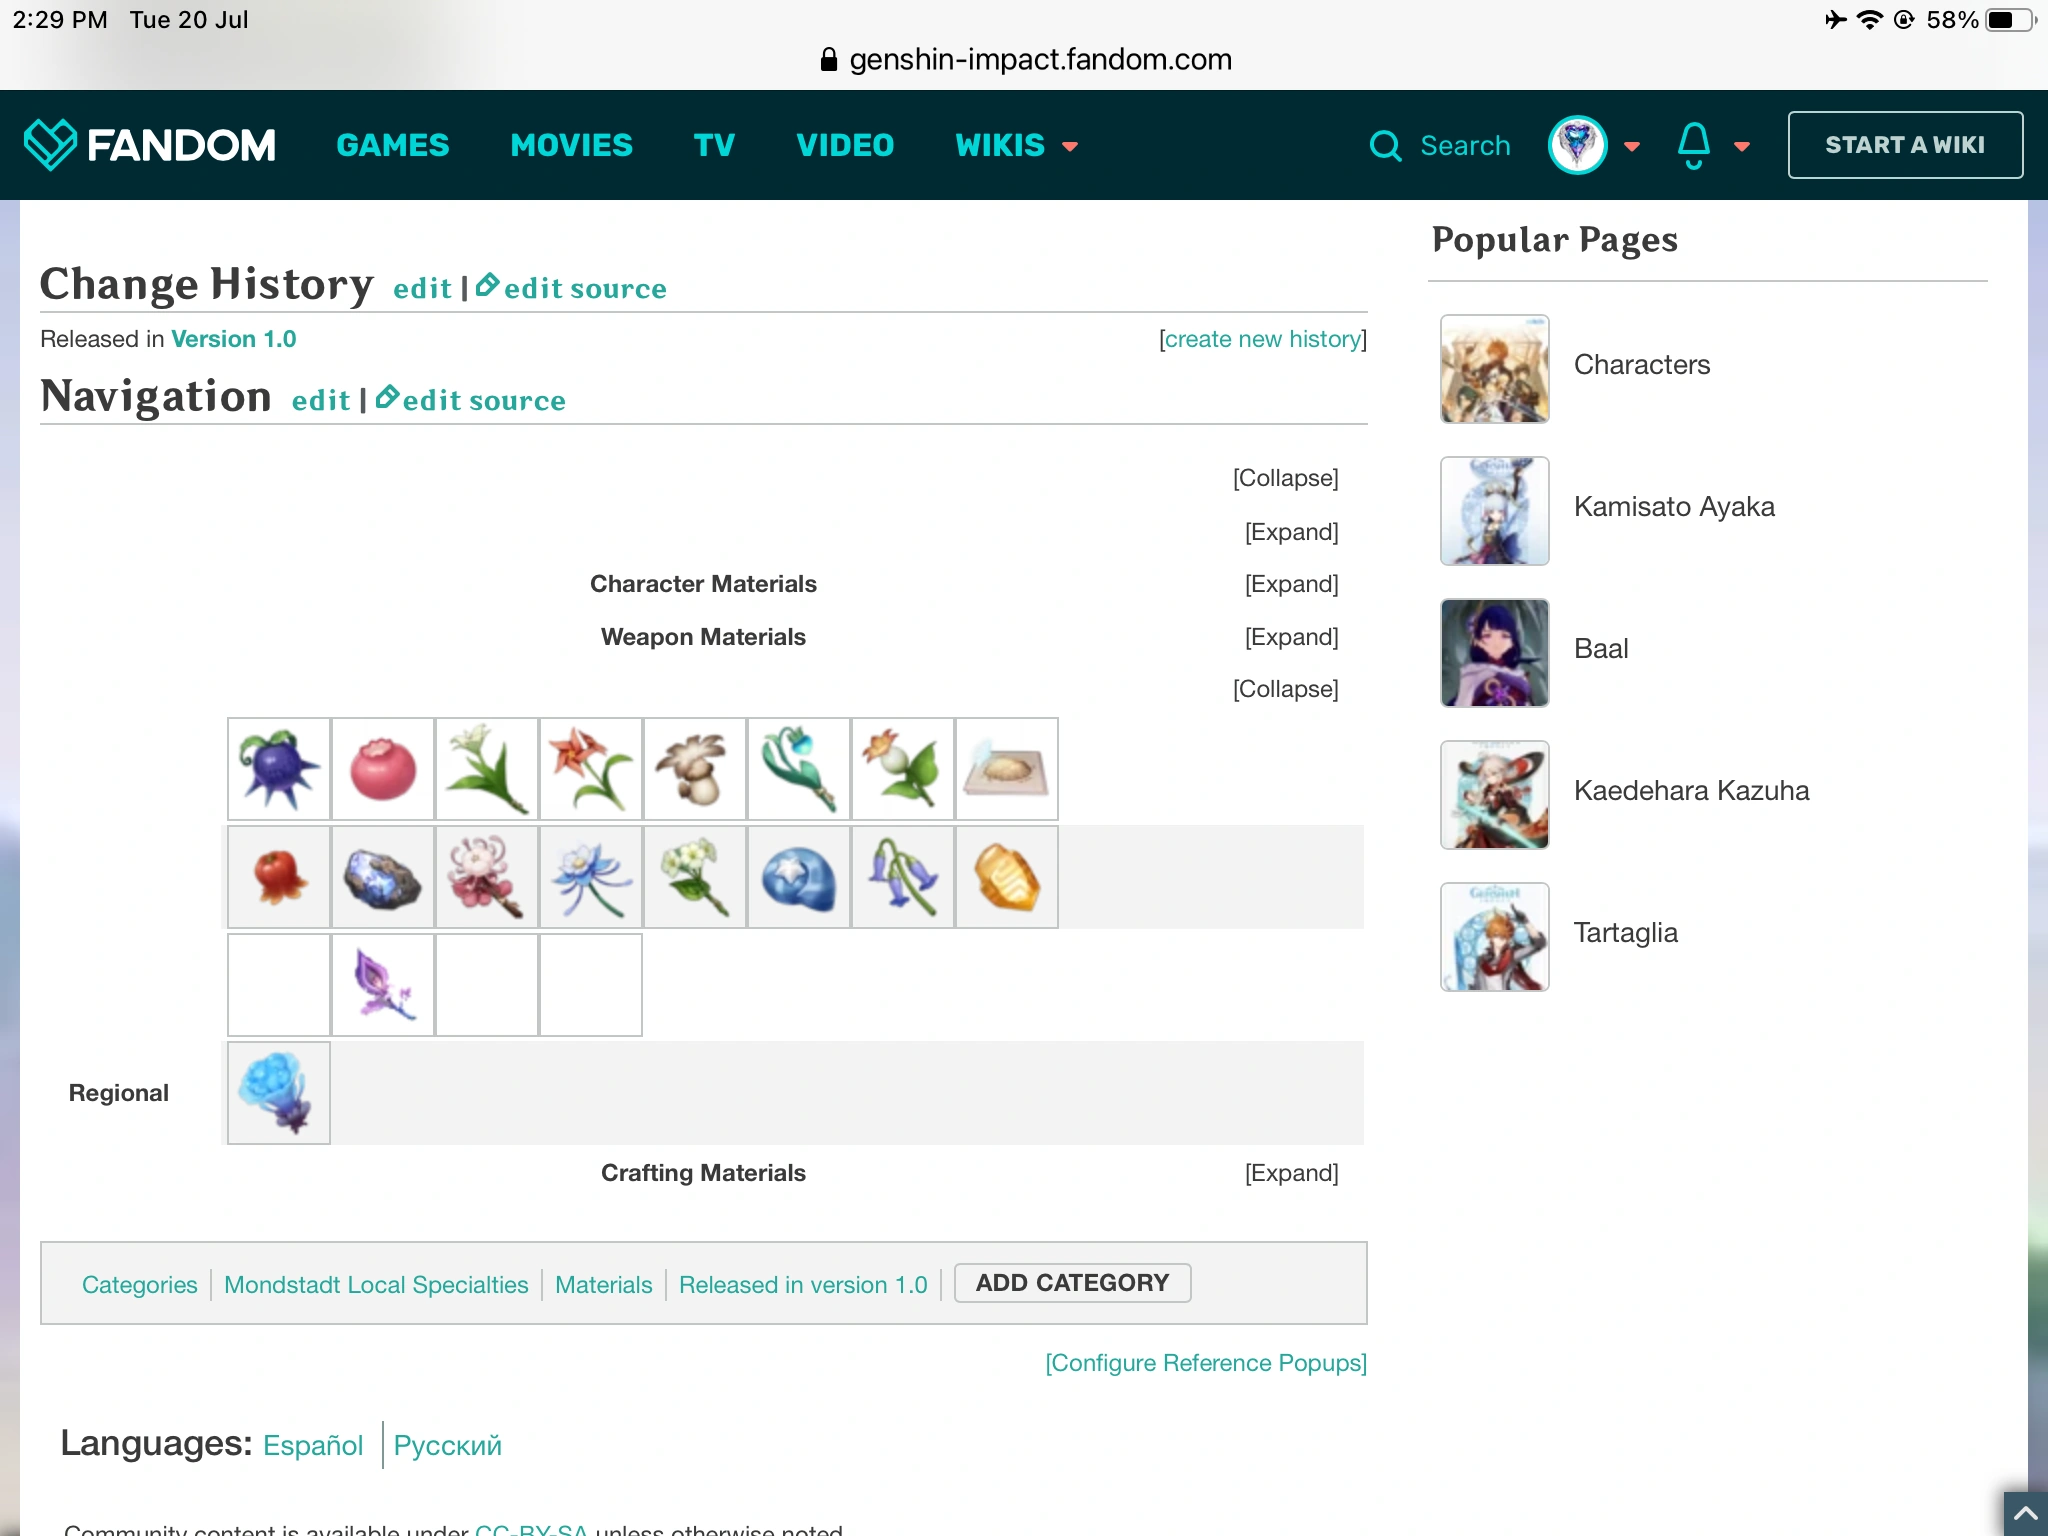Open the notifications bell
2048x1536 pixels.
click(x=1692, y=145)
